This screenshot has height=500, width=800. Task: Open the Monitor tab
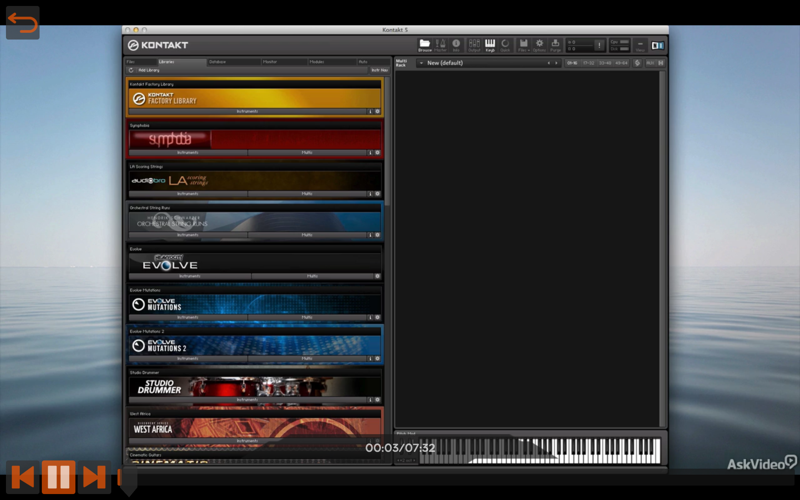click(284, 62)
